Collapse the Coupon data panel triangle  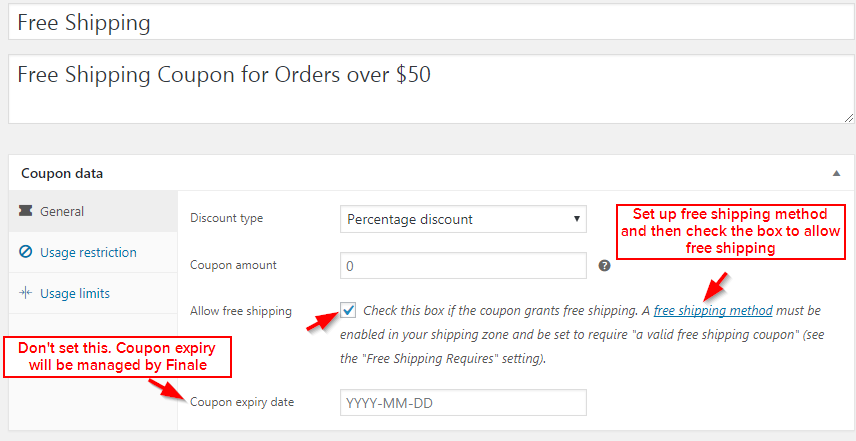point(836,174)
